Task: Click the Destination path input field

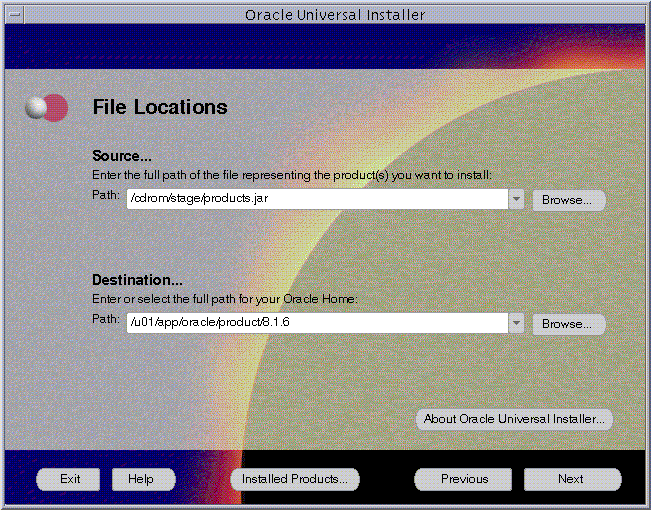Action: [317, 323]
